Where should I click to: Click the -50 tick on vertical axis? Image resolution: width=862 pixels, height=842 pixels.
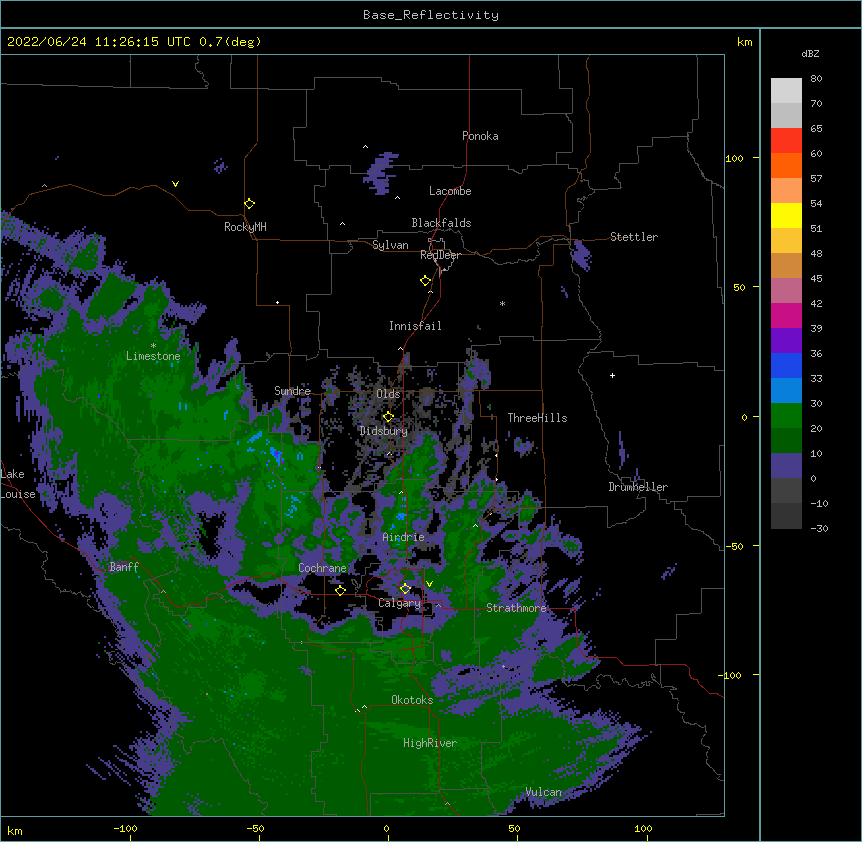(734, 546)
